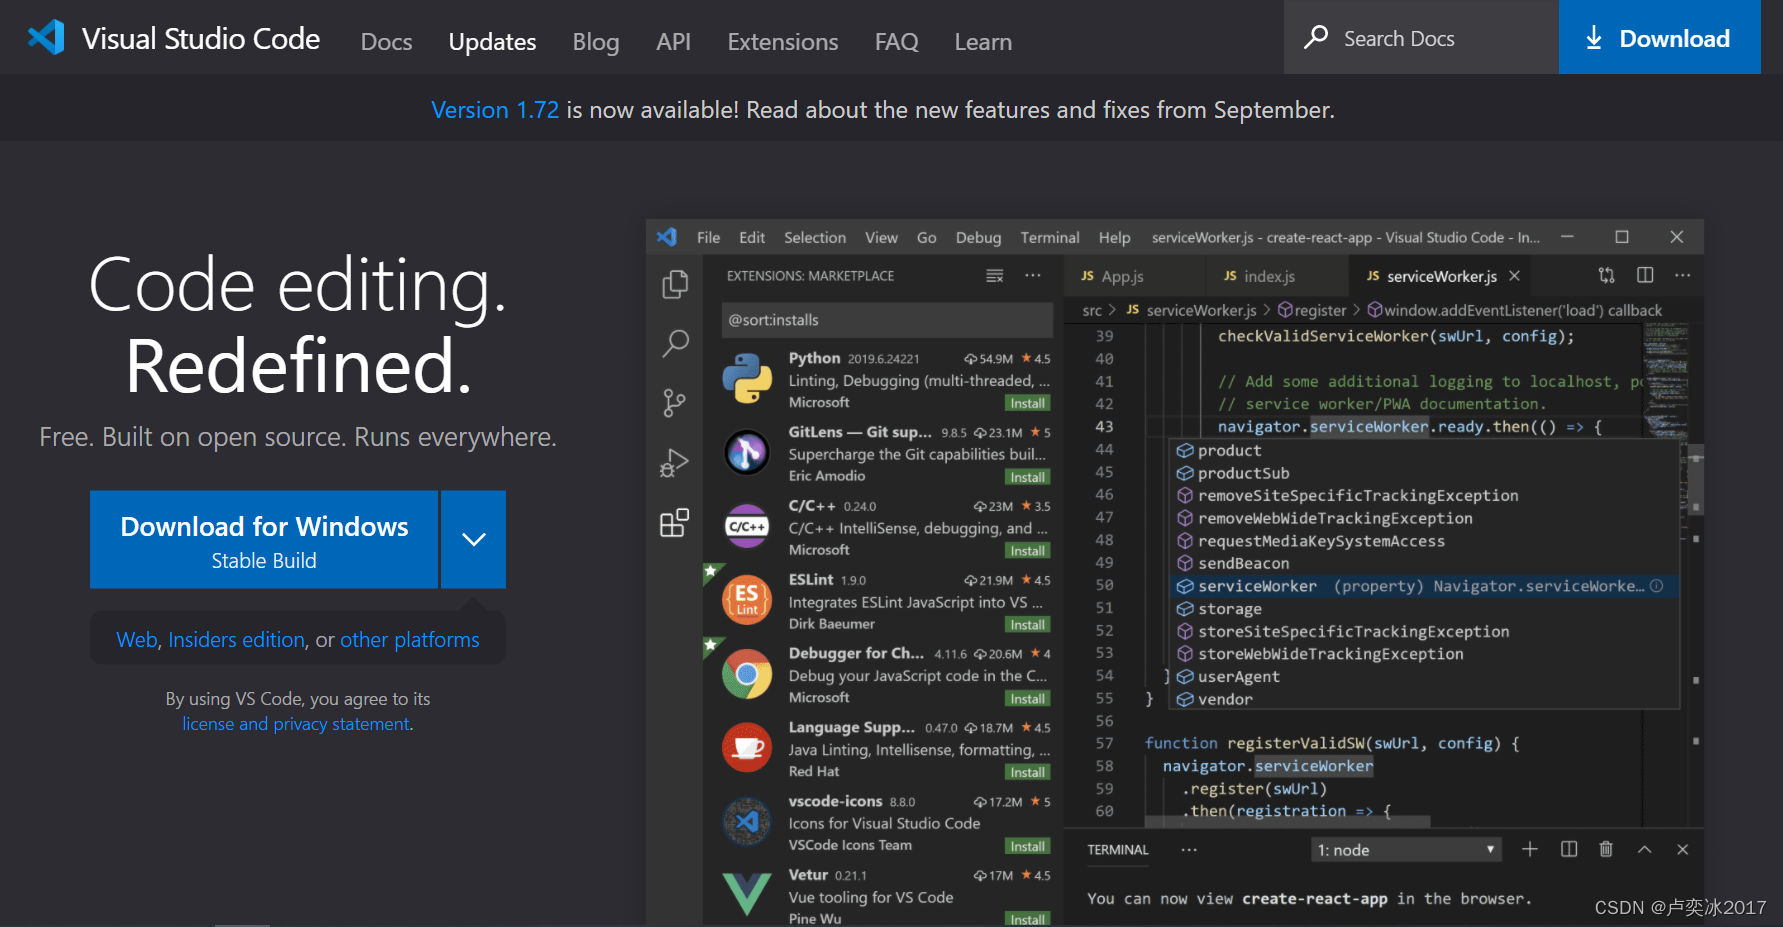Open the Learn navigation item

coord(983,42)
